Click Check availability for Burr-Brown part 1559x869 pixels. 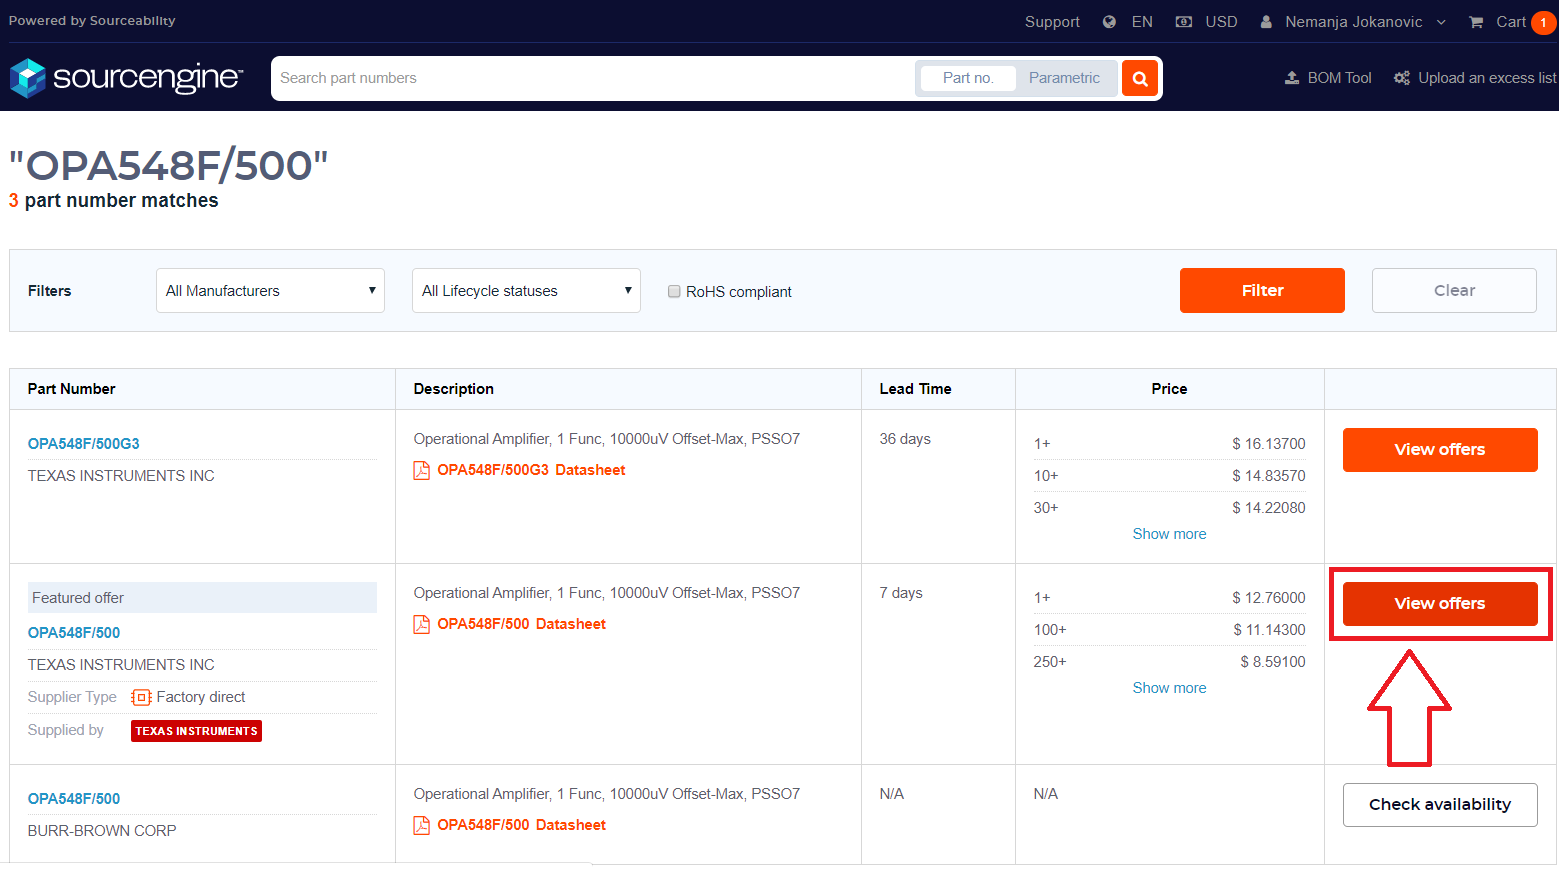click(1440, 805)
